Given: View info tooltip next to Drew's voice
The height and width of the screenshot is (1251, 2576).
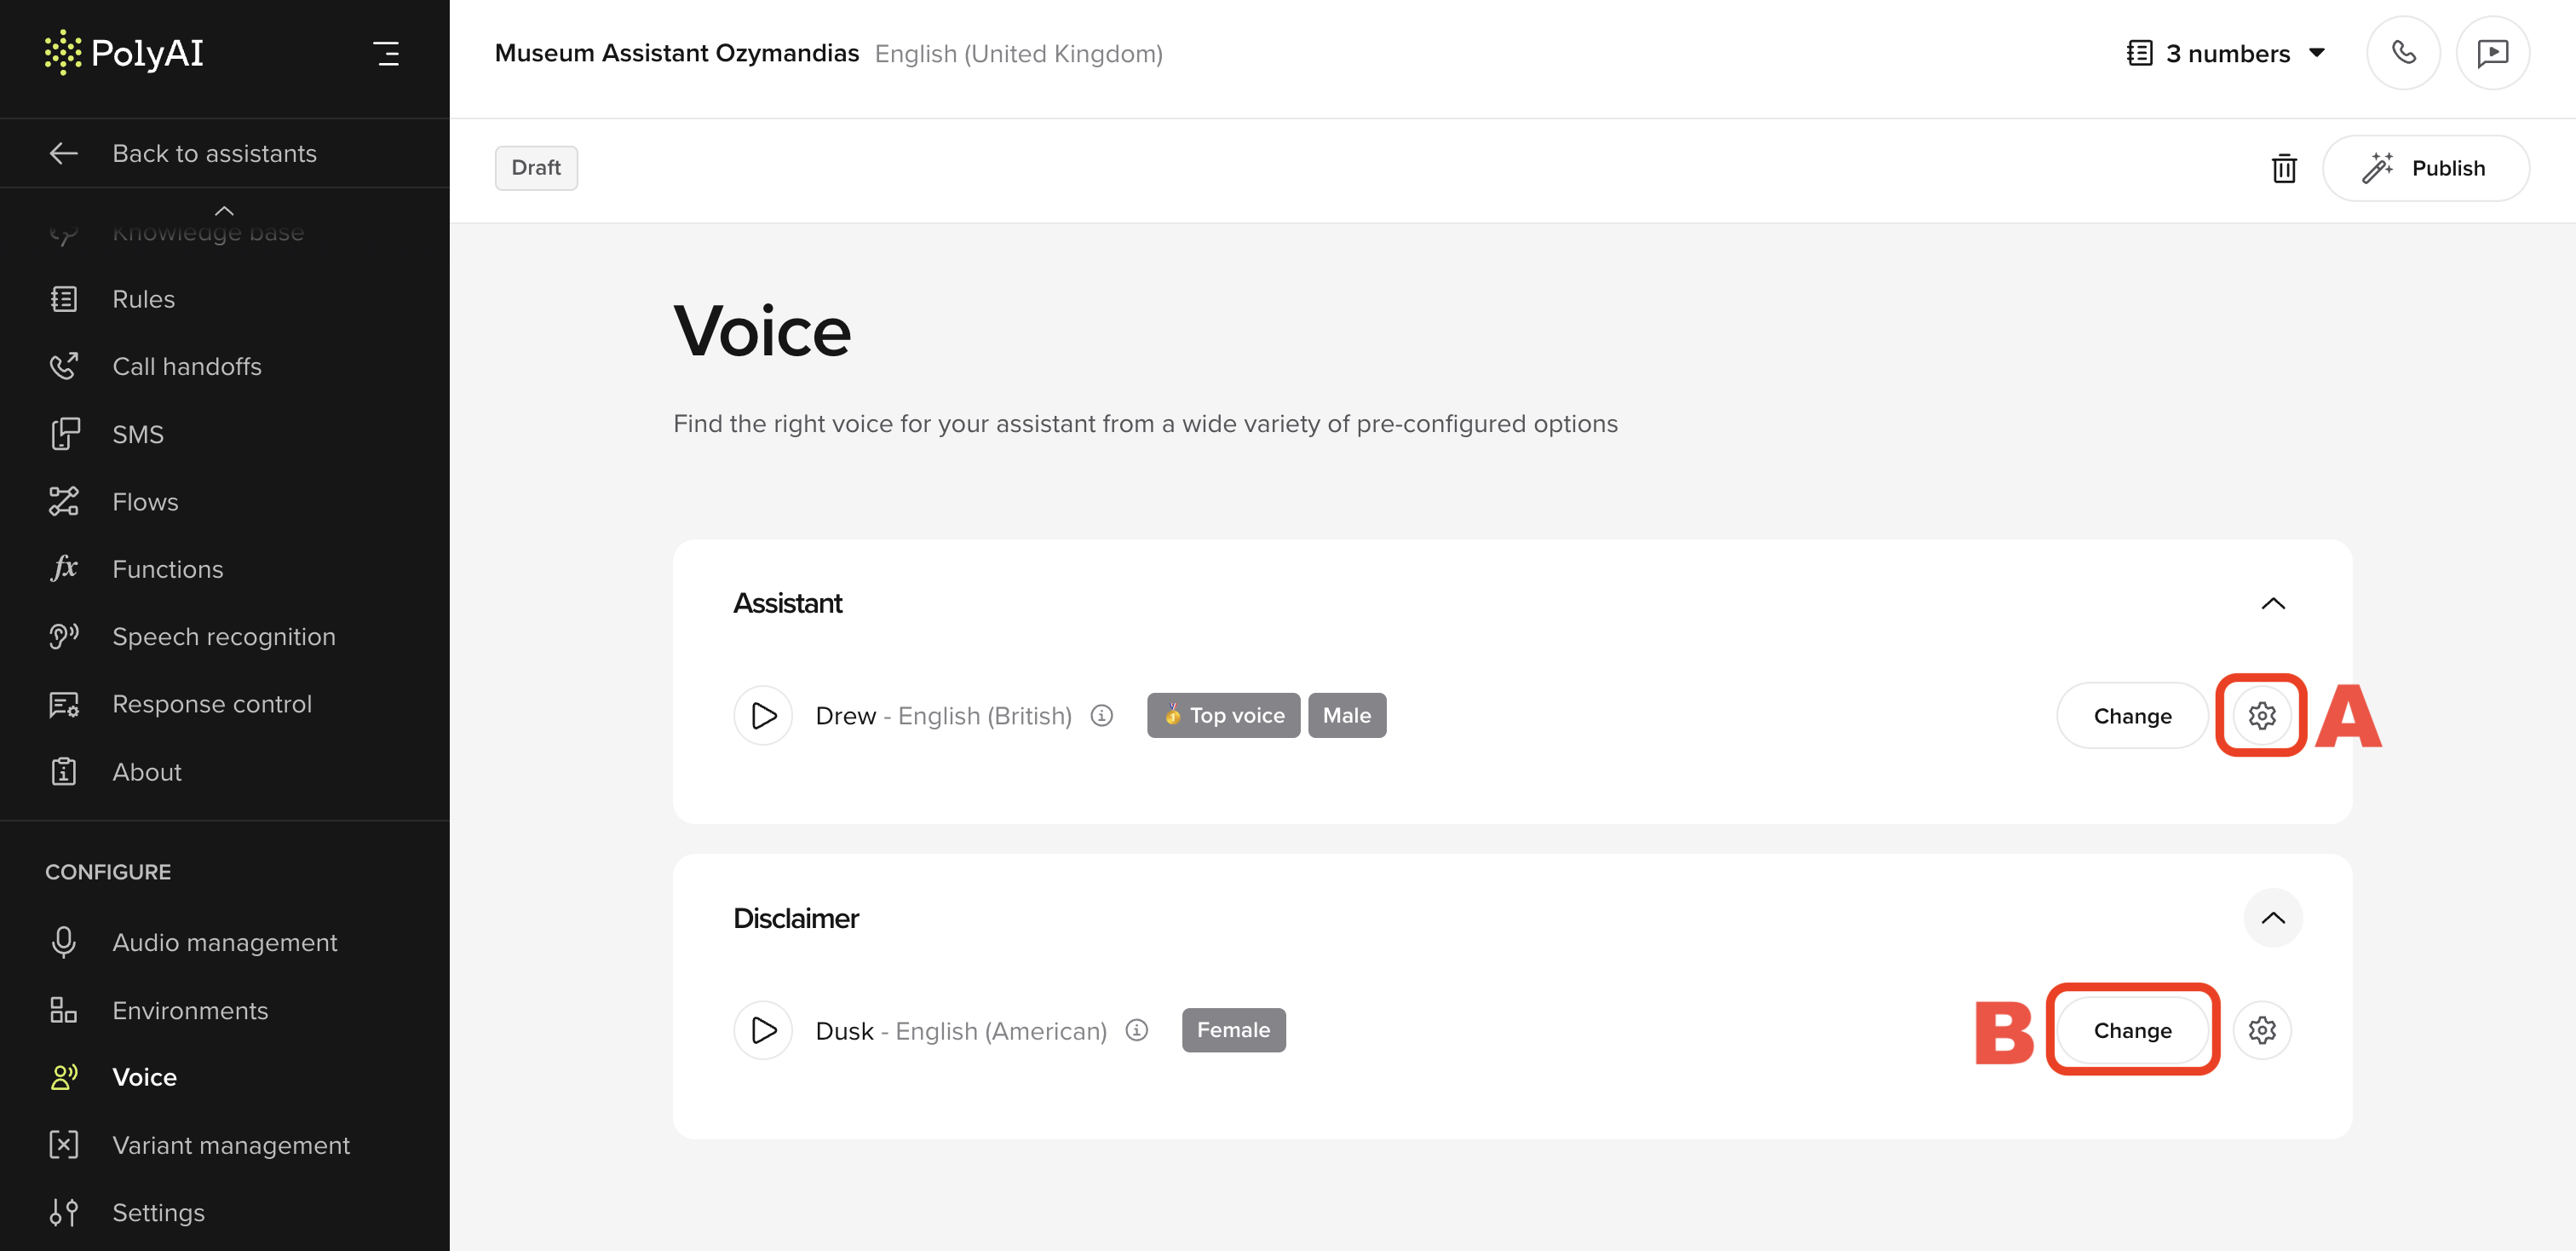Looking at the screenshot, I should pos(1101,715).
